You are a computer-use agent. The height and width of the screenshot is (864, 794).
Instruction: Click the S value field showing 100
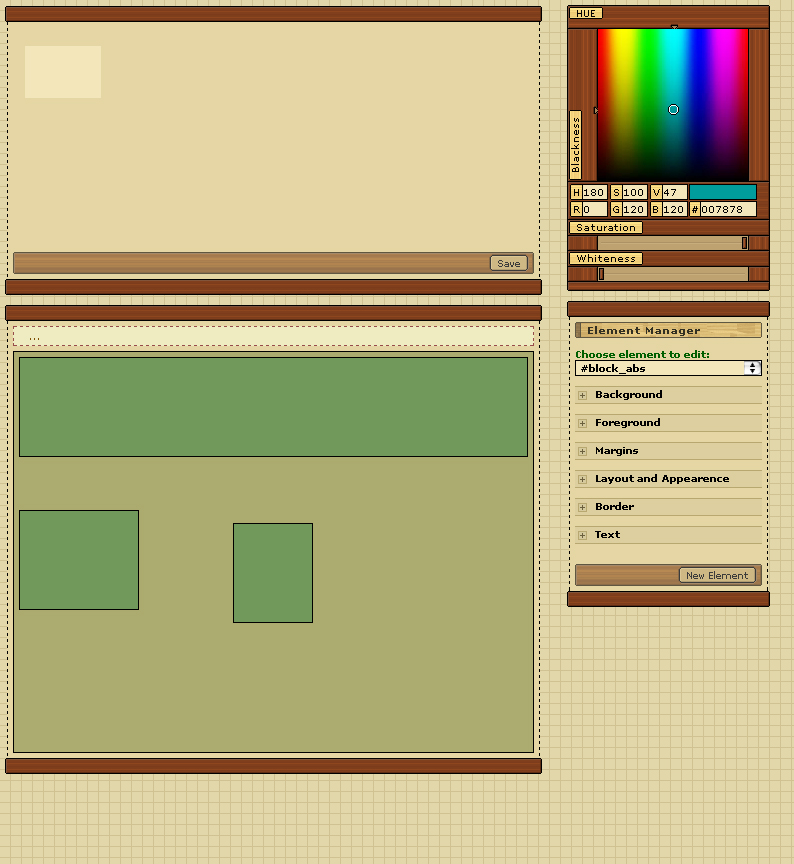click(x=634, y=192)
